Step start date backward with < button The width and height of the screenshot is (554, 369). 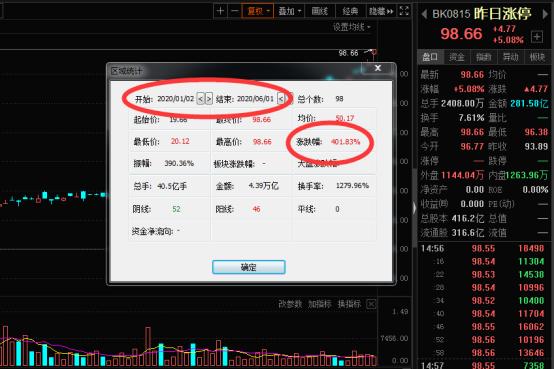tap(200, 99)
